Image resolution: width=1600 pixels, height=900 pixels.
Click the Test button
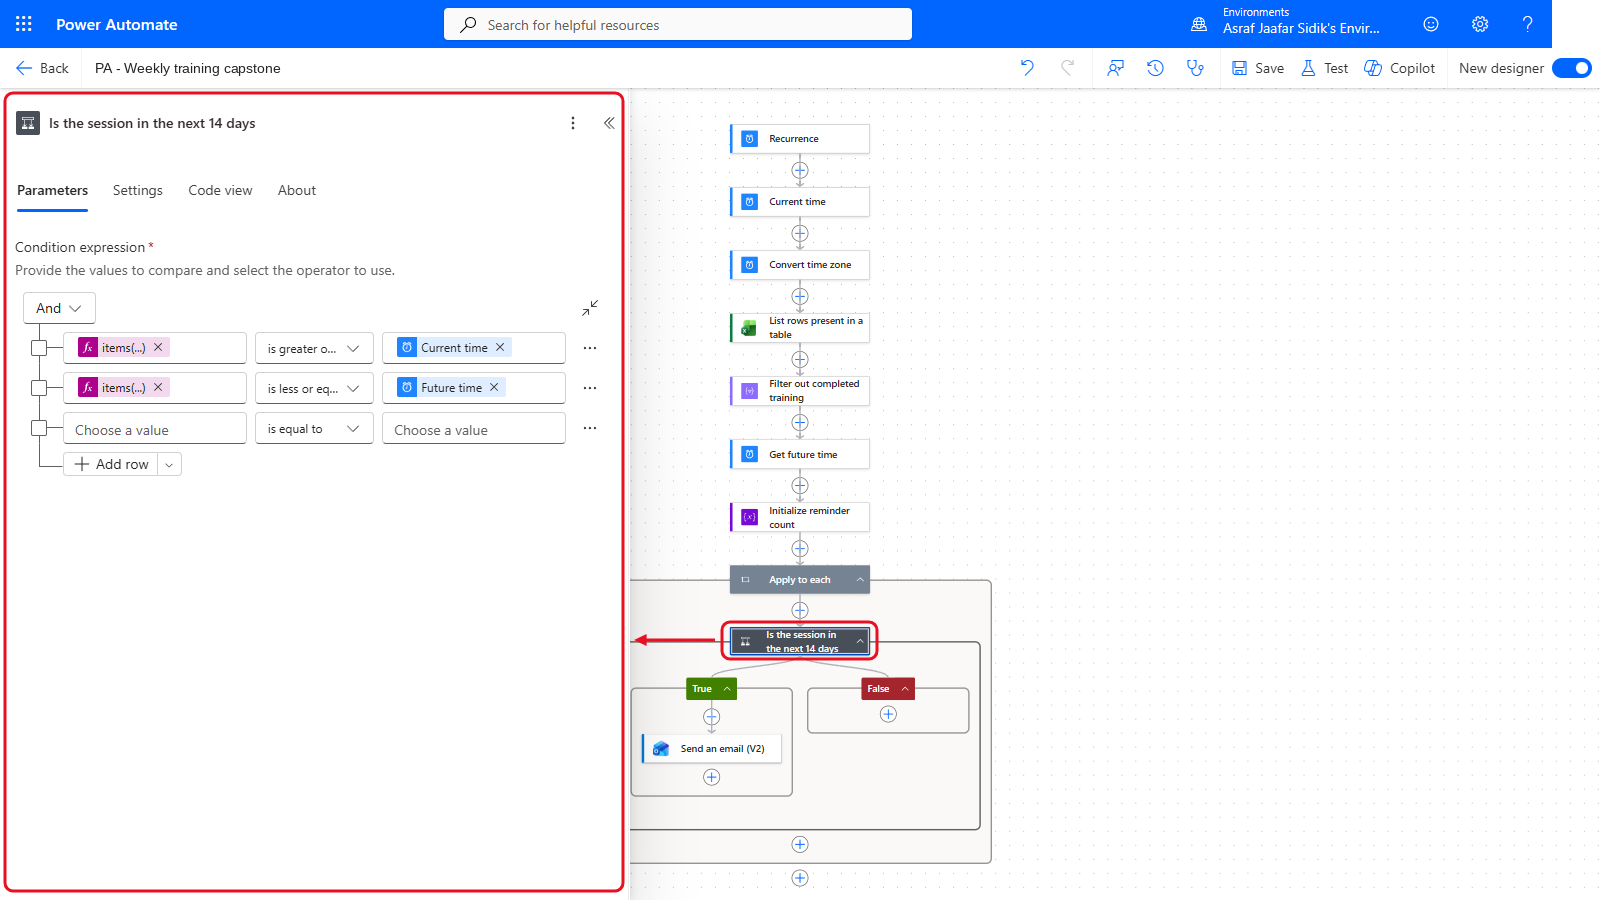[1324, 68]
